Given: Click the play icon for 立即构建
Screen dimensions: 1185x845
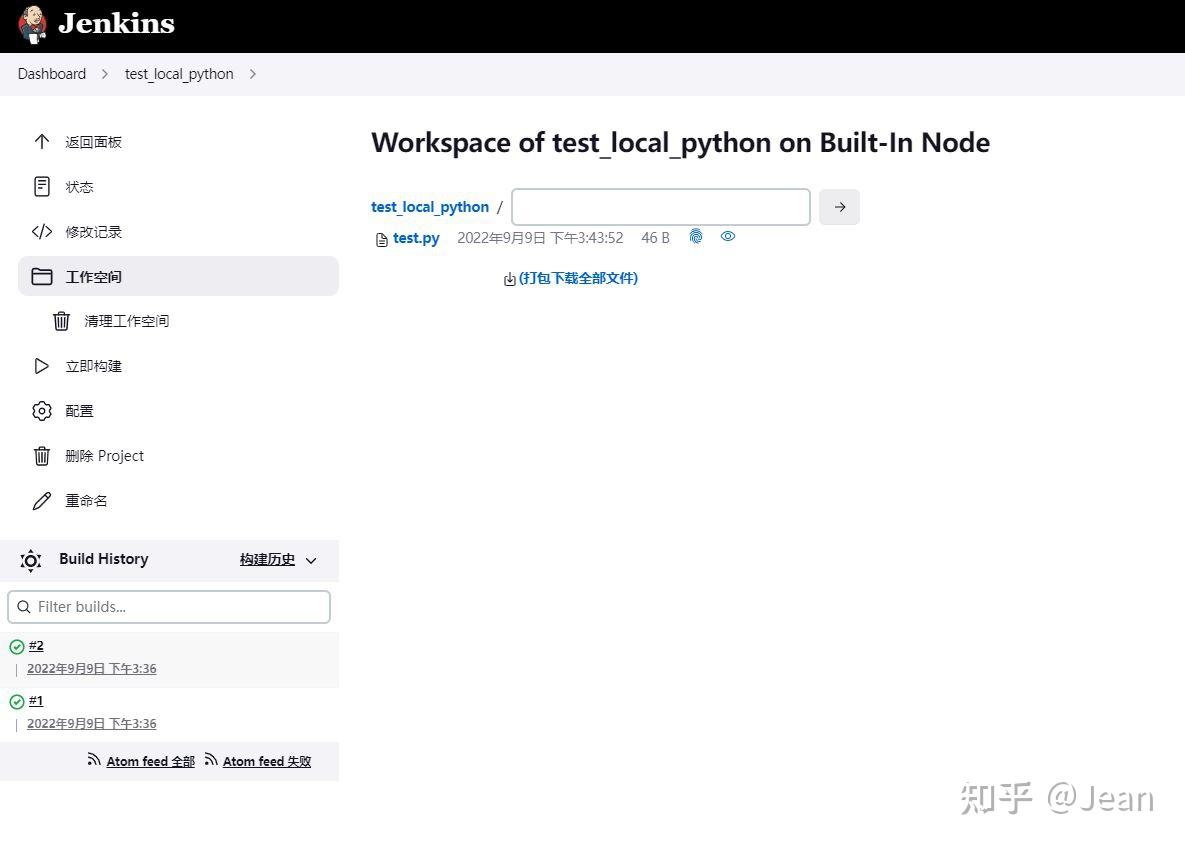Looking at the screenshot, I should point(41,366).
